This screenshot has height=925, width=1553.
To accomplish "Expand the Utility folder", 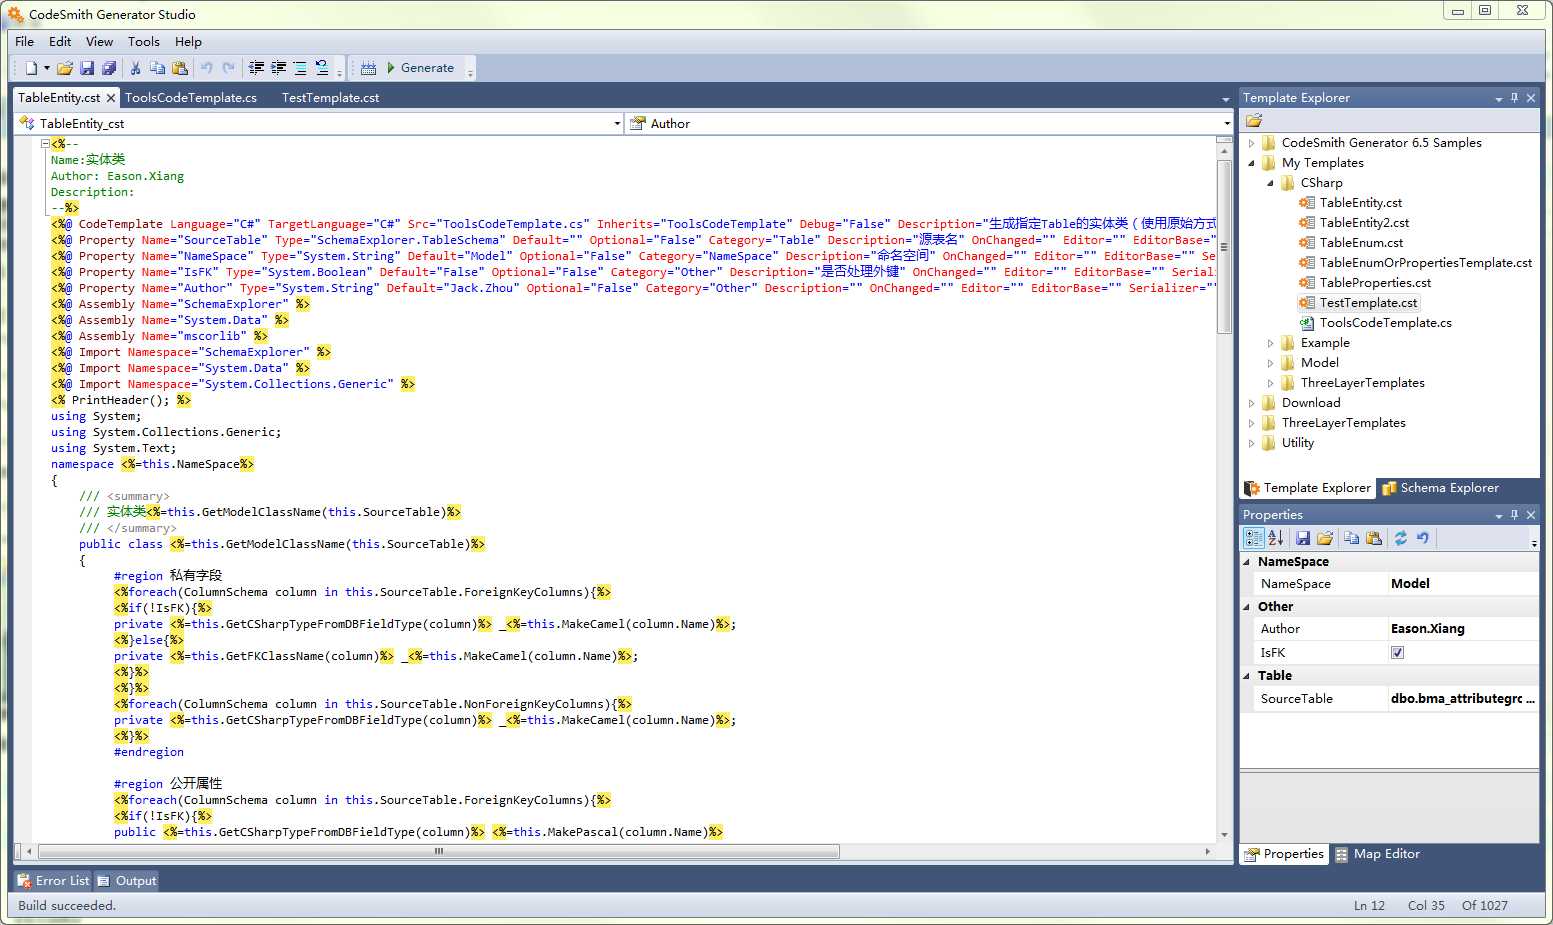I will point(1251,443).
